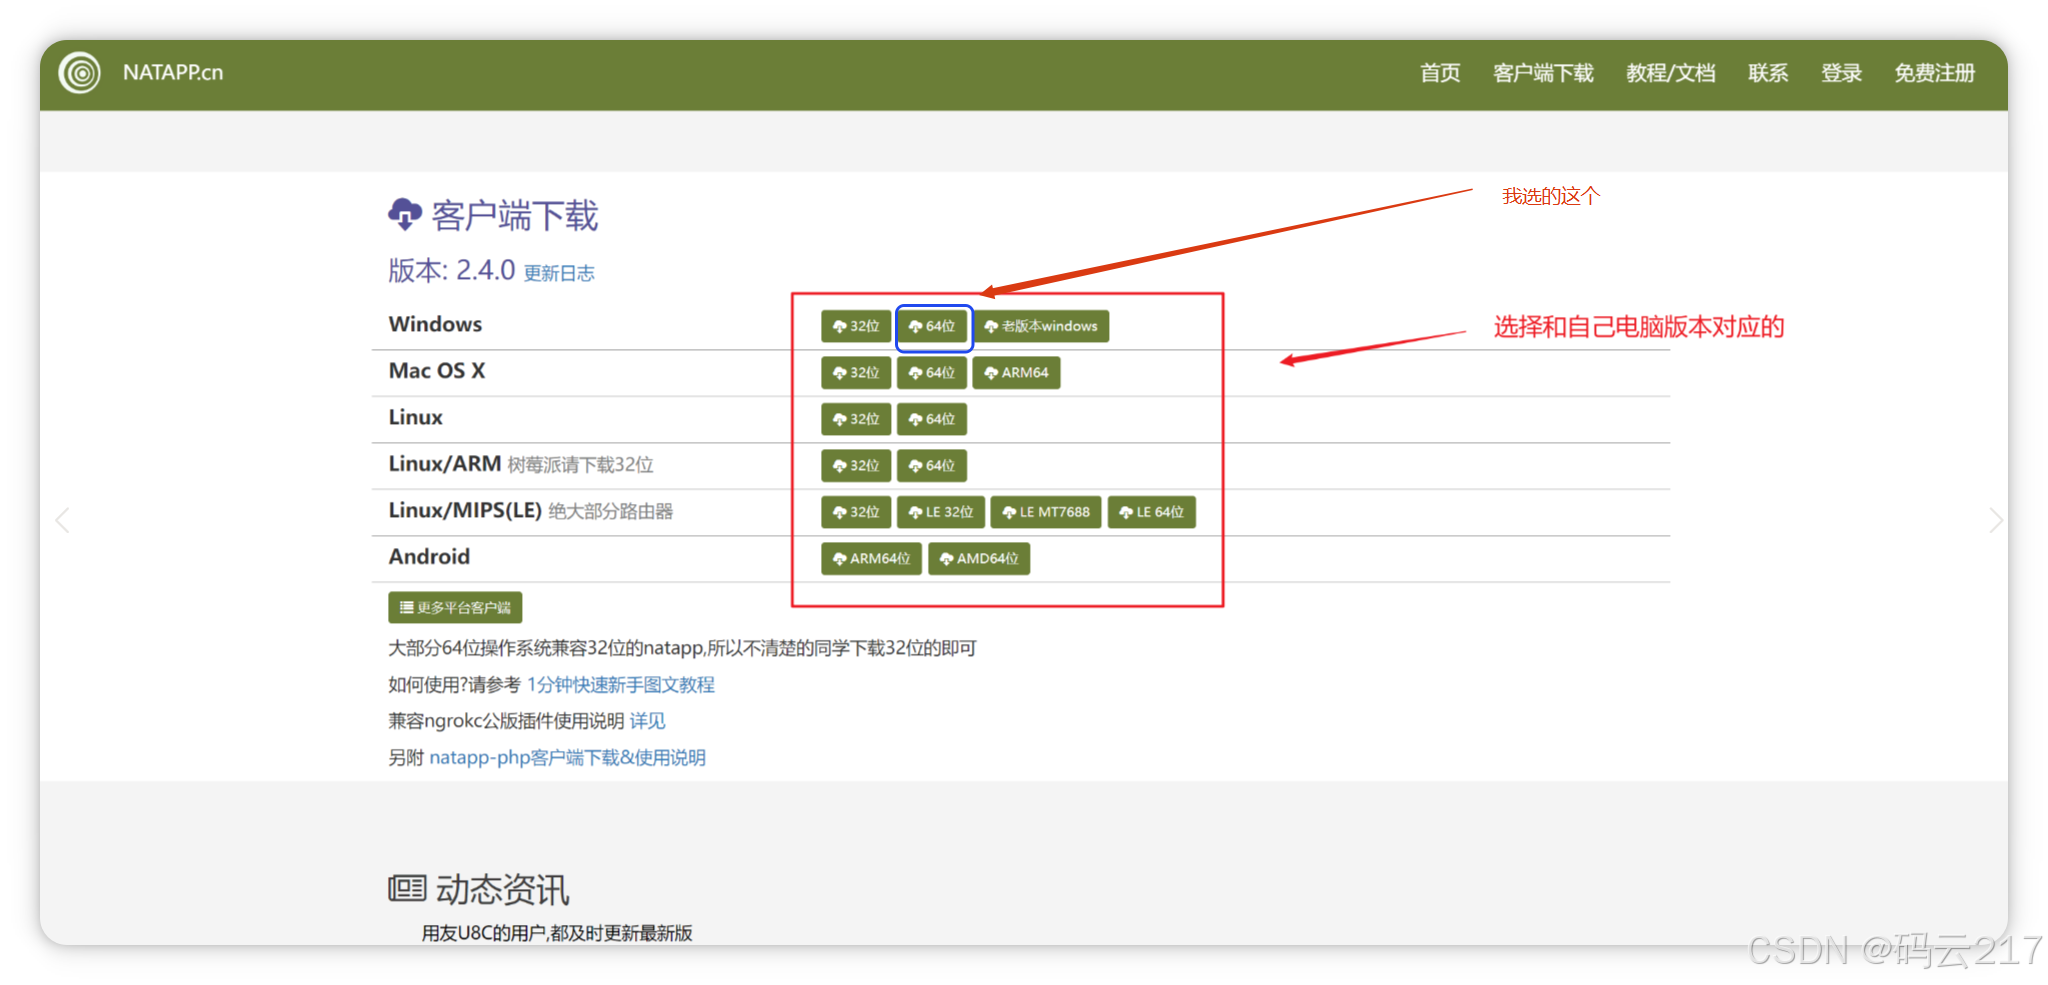Click the NATAPP.cn spiral logo icon
This screenshot has width=2048, height=985.
pyautogui.click(x=80, y=73)
